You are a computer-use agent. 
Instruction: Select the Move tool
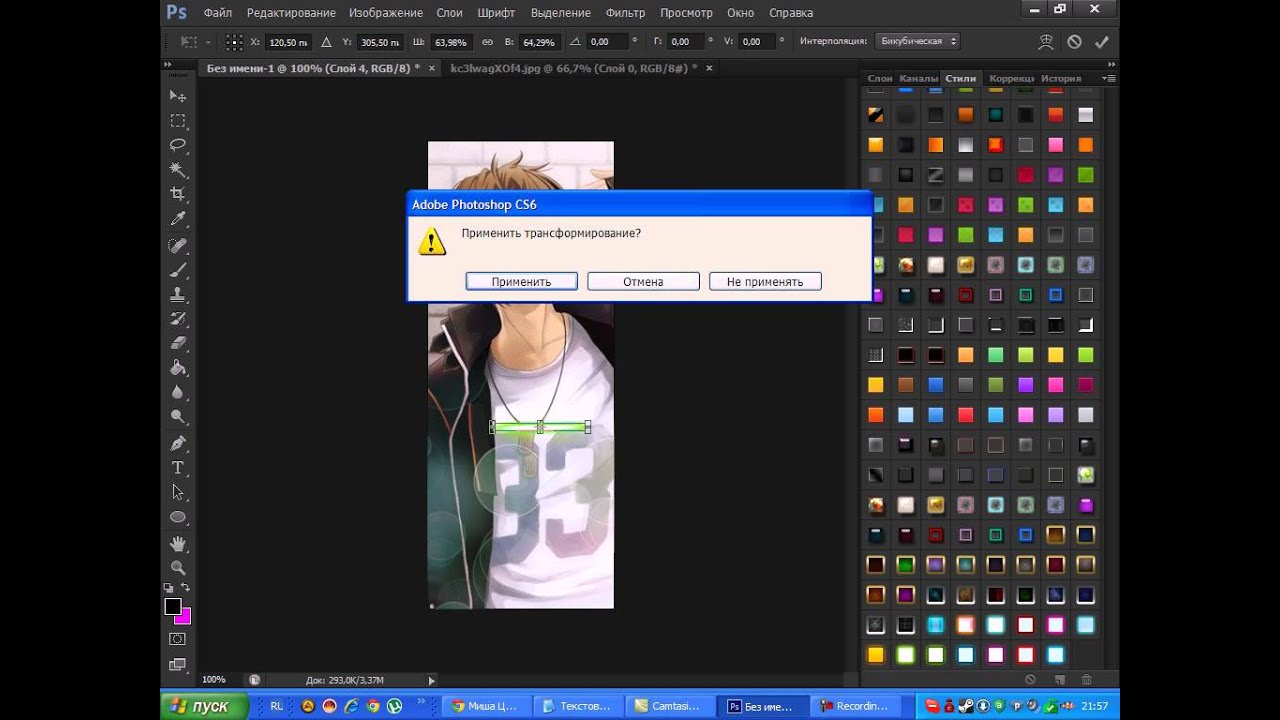point(178,96)
